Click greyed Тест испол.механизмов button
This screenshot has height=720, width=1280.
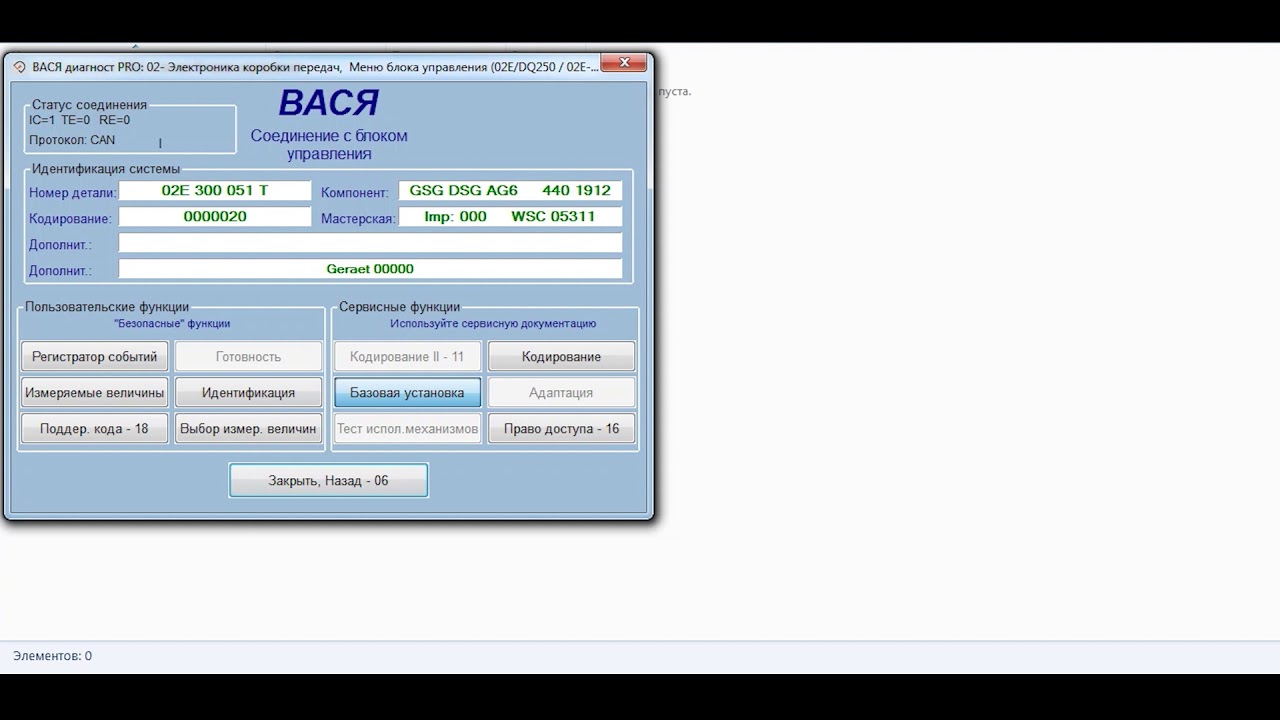pyautogui.click(x=408, y=429)
